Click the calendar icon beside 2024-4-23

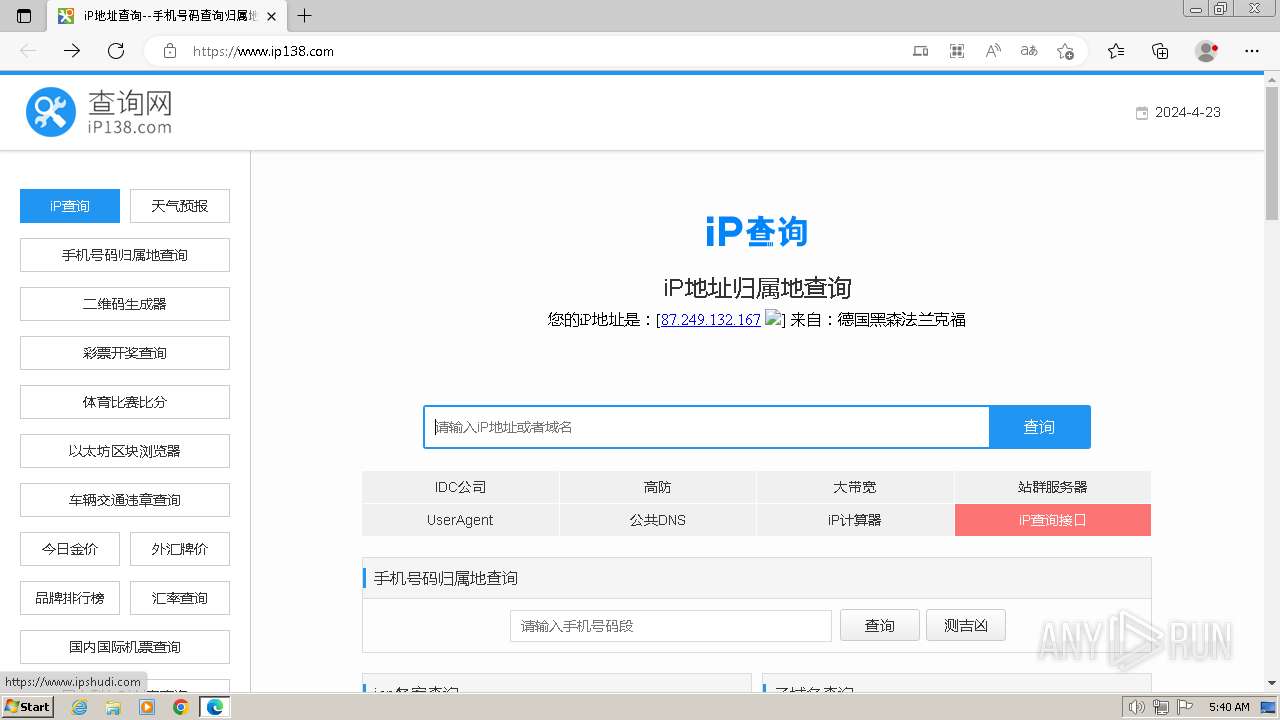[x=1142, y=113]
